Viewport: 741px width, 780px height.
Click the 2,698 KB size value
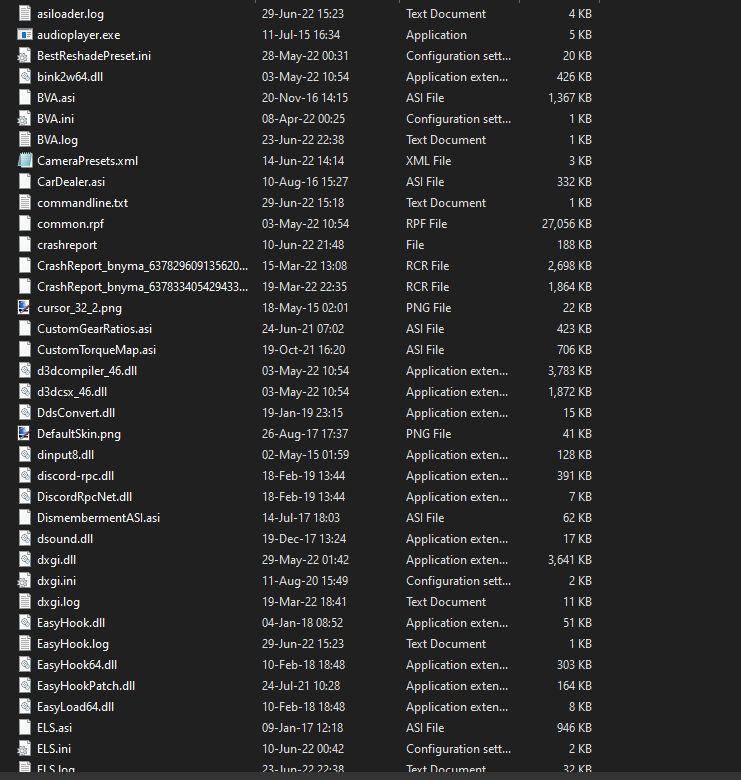[x=570, y=266]
